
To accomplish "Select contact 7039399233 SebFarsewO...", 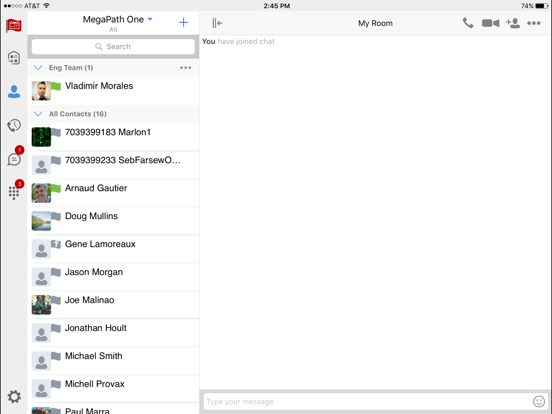I will click(x=113, y=165).
